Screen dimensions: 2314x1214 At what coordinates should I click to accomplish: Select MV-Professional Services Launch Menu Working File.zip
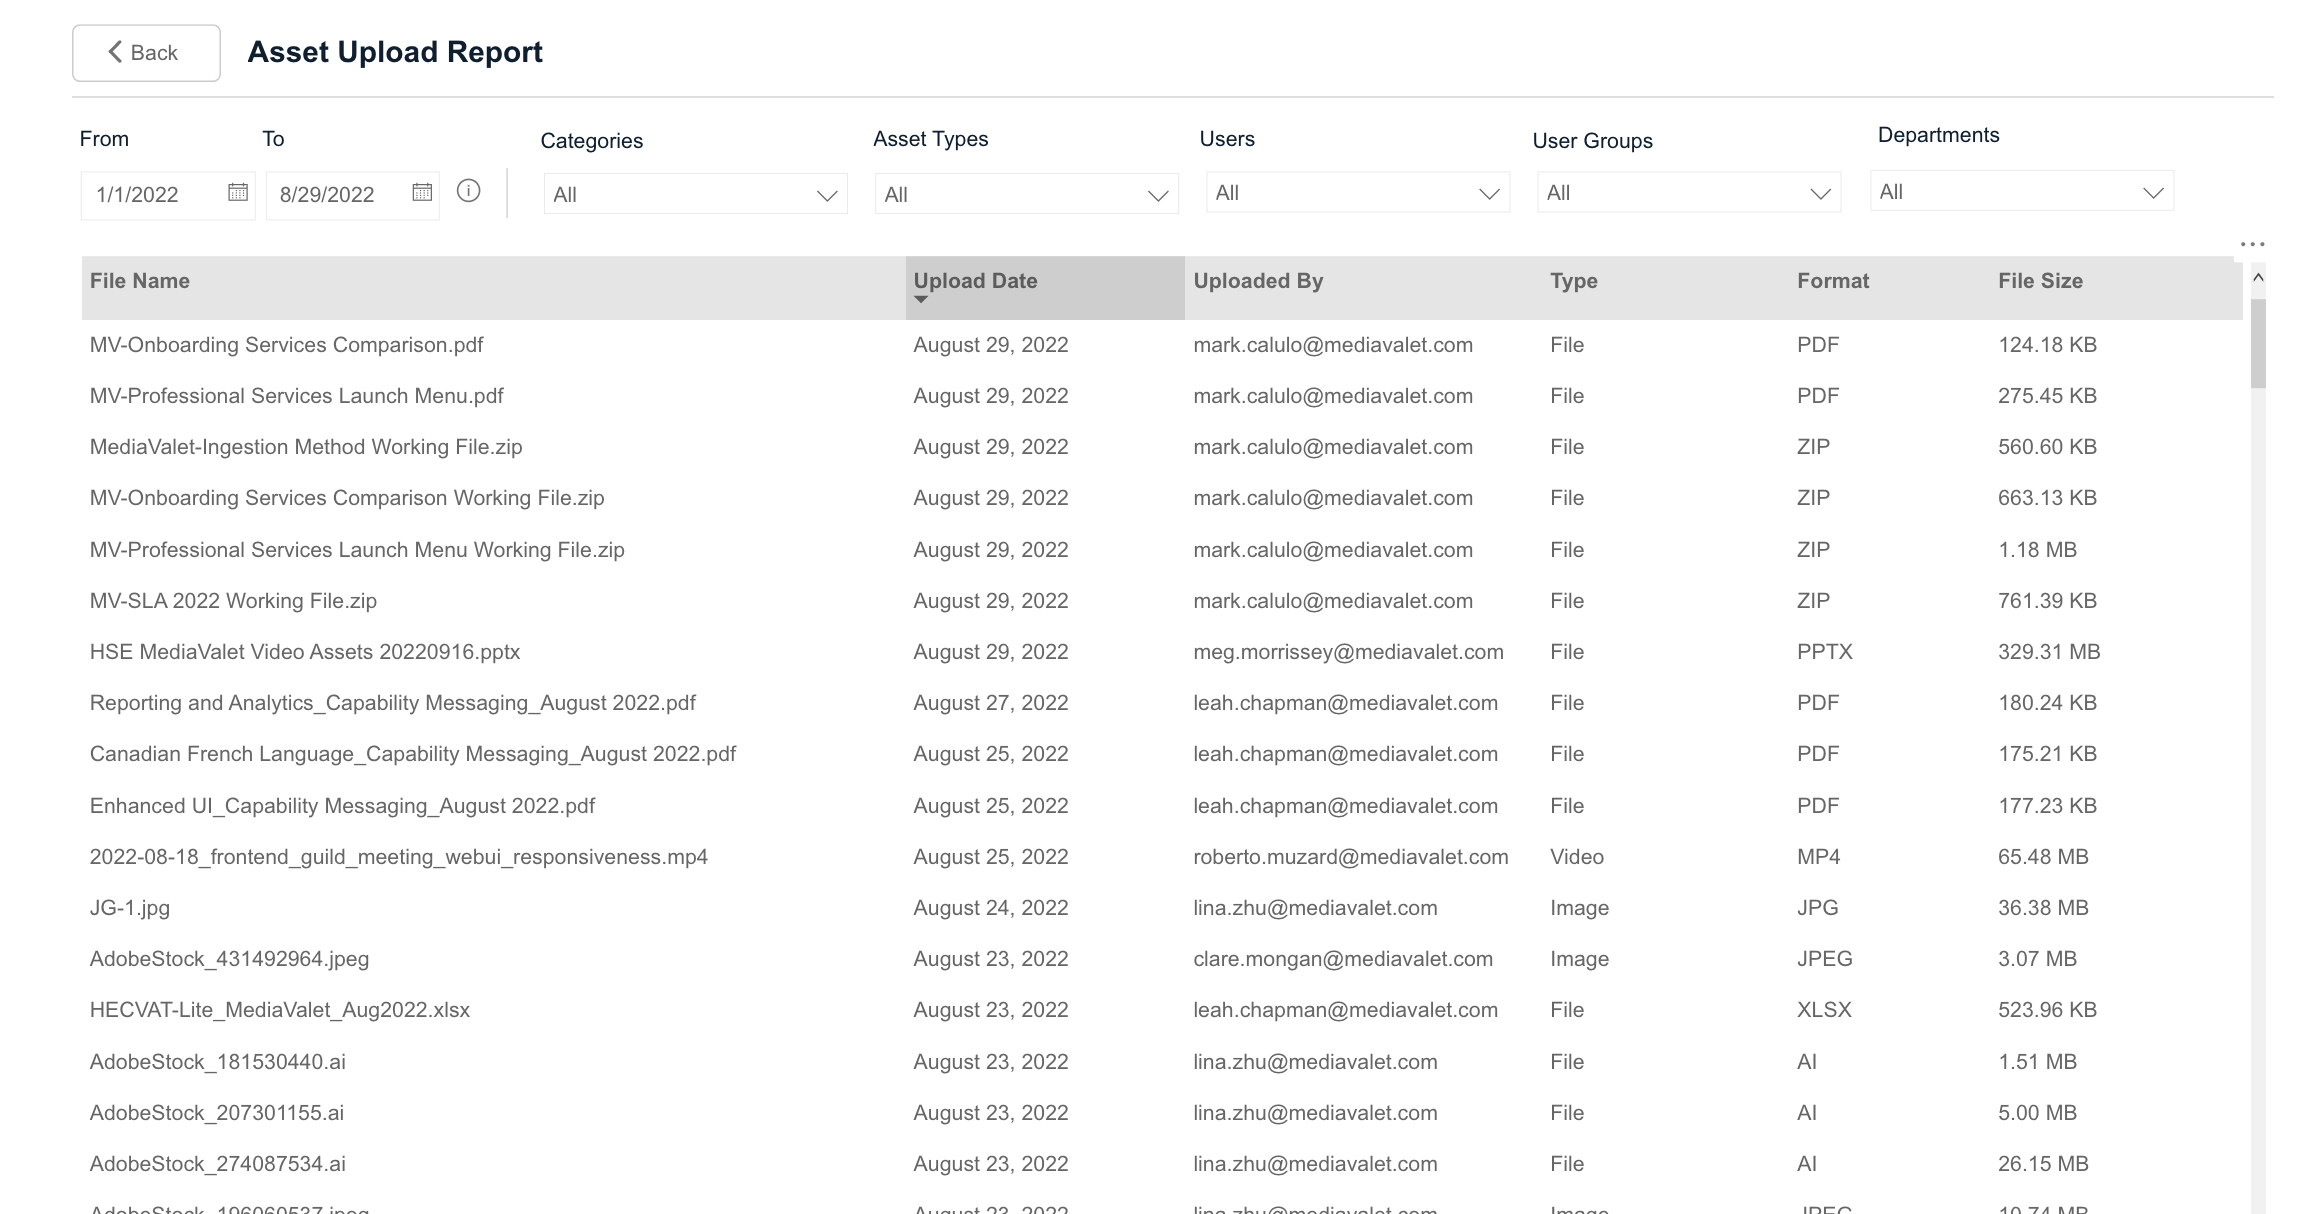(357, 550)
